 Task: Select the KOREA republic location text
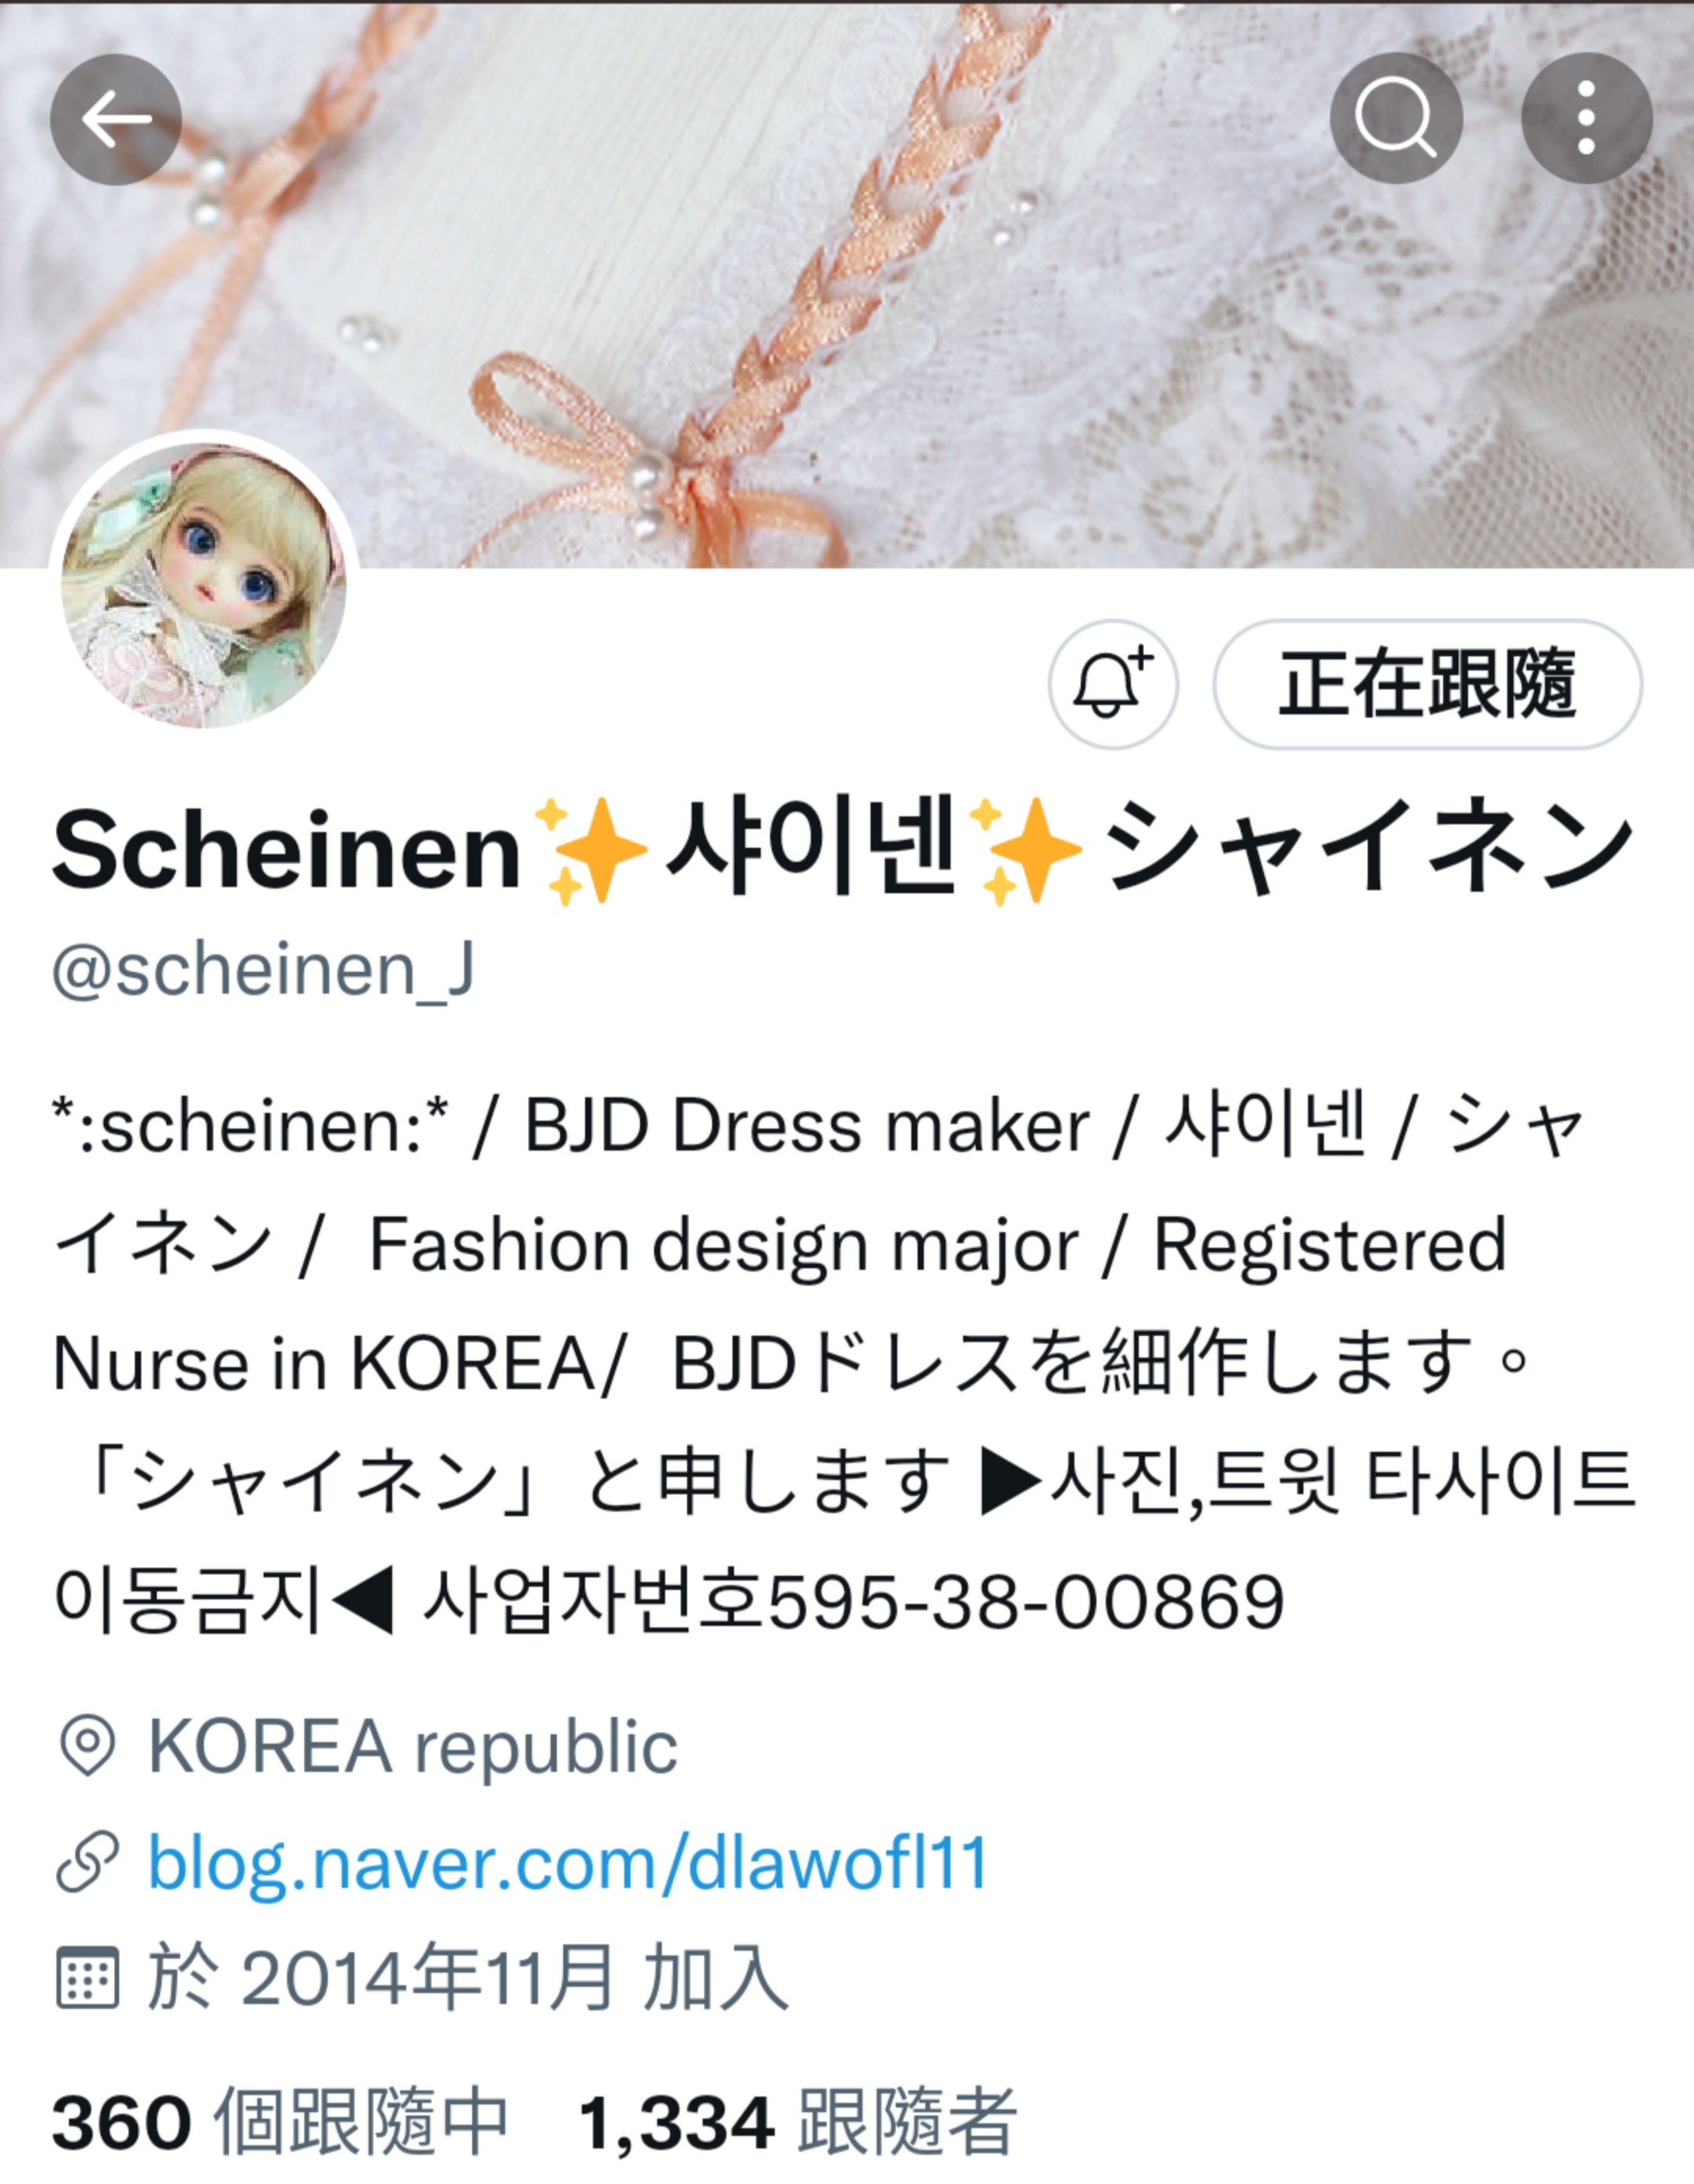pos(413,1747)
